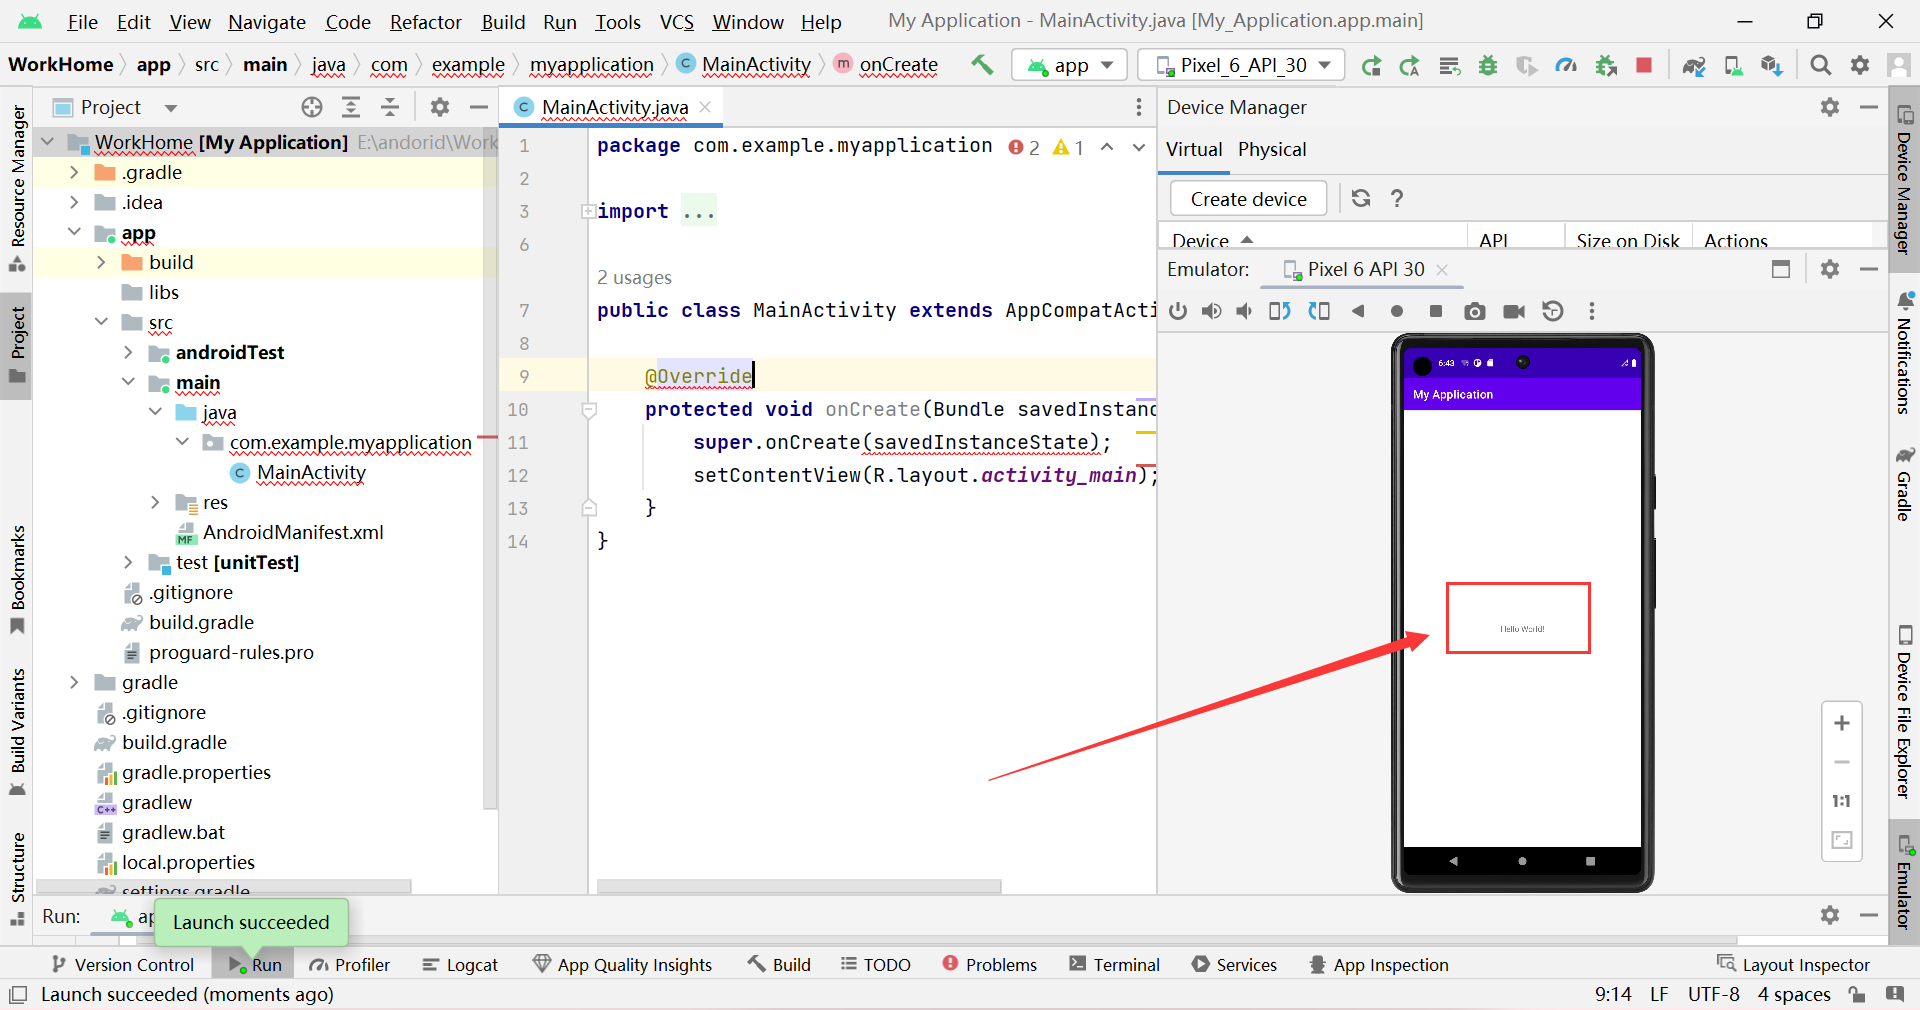The height and width of the screenshot is (1010, 1920).
Task: Take emulator screenshot camera icon
Action: click(1475, 311)
